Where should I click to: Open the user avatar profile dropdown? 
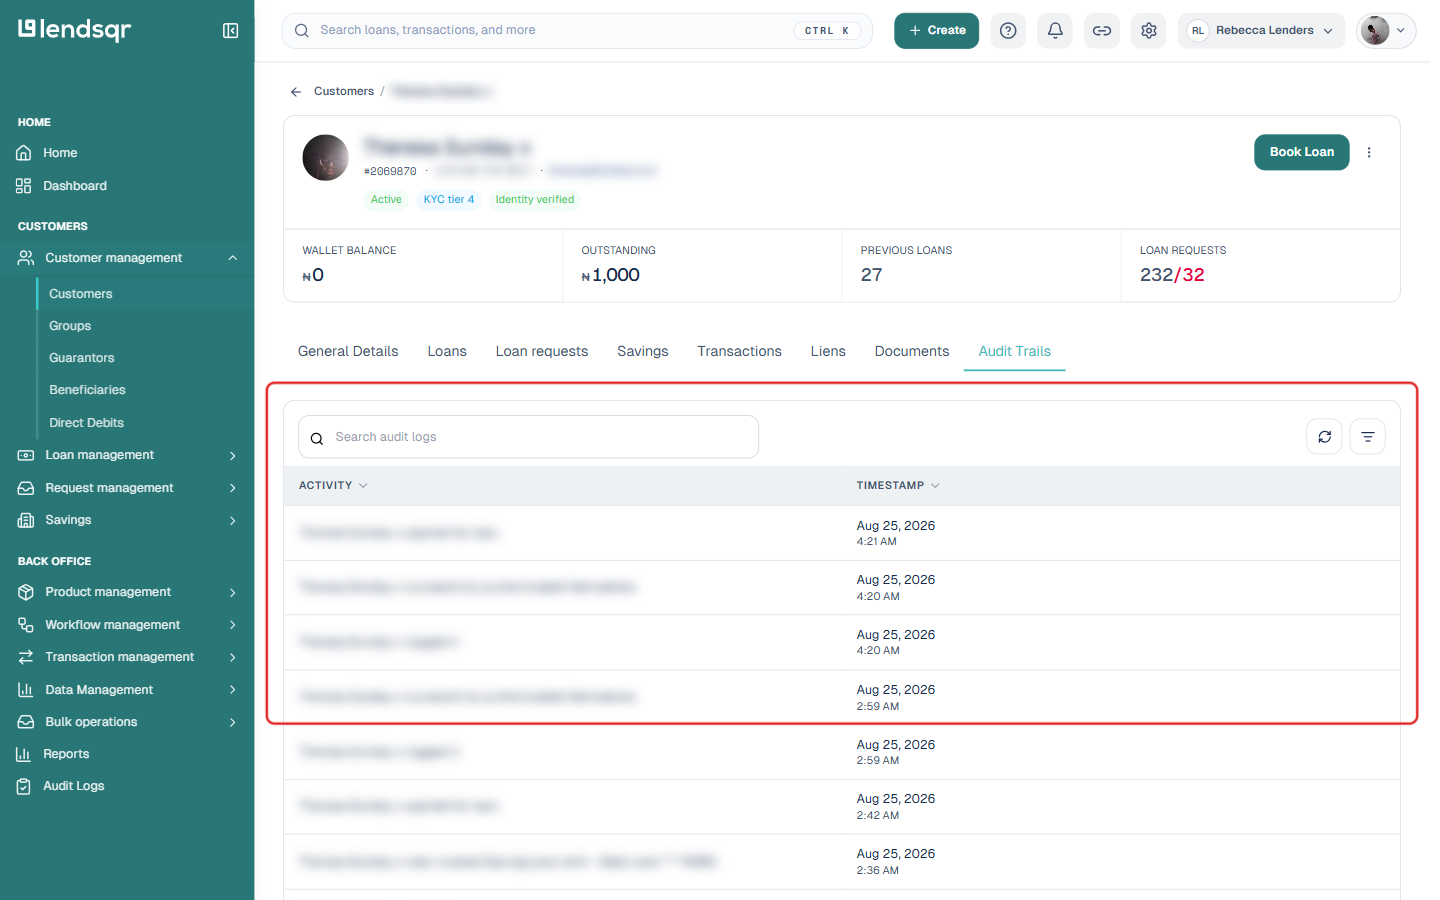click(1386, 31)
